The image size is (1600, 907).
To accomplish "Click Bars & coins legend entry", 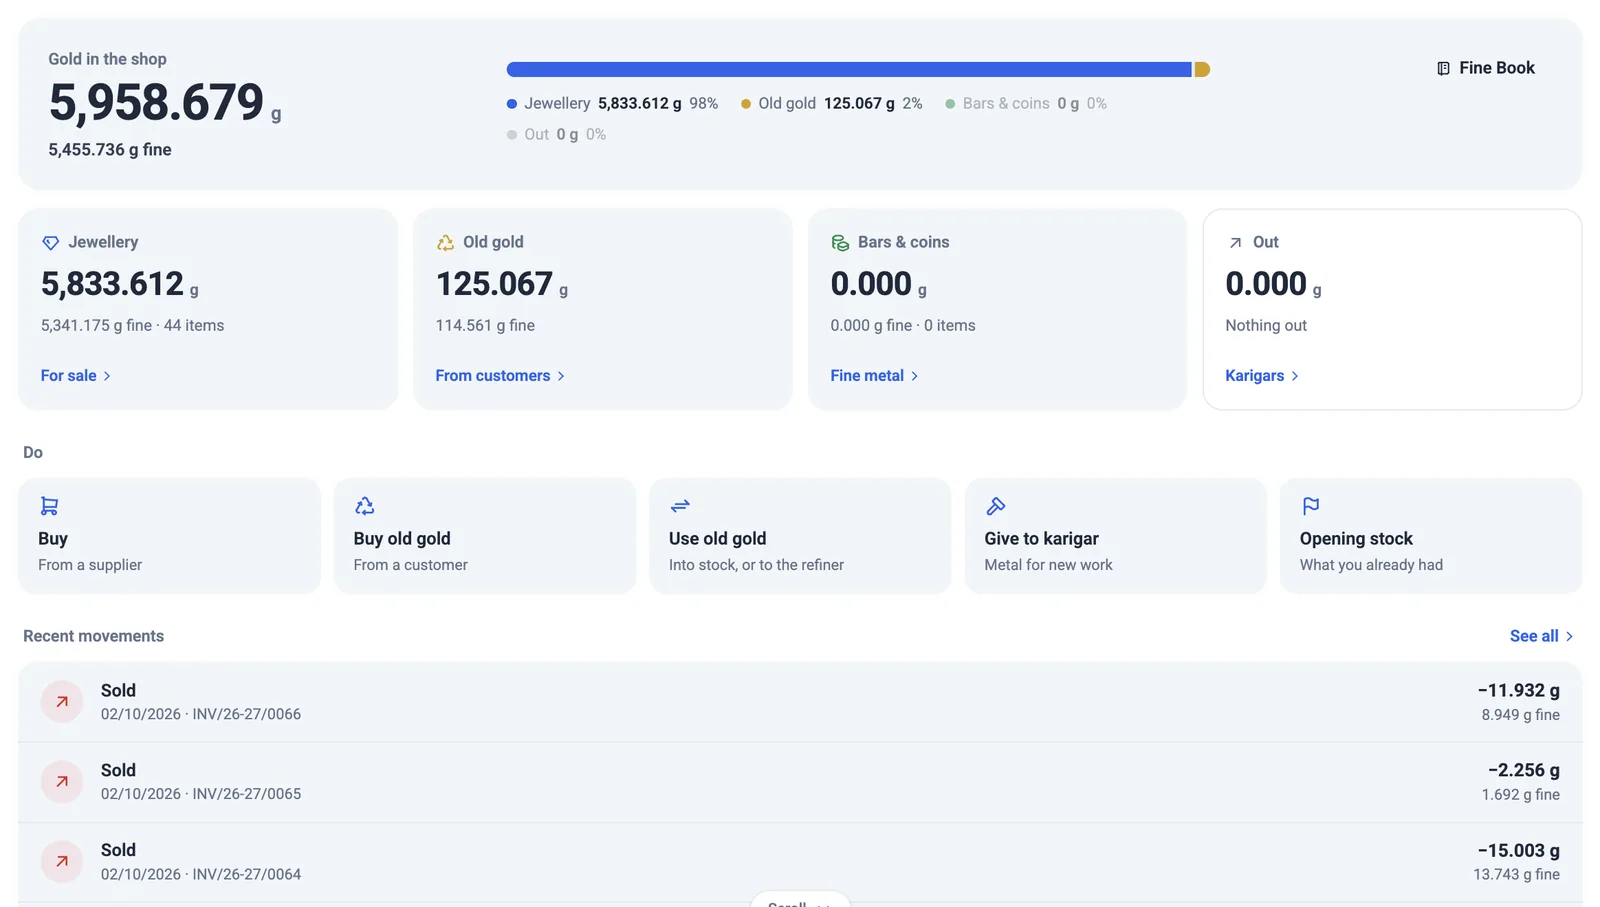I will (1026, 103).
